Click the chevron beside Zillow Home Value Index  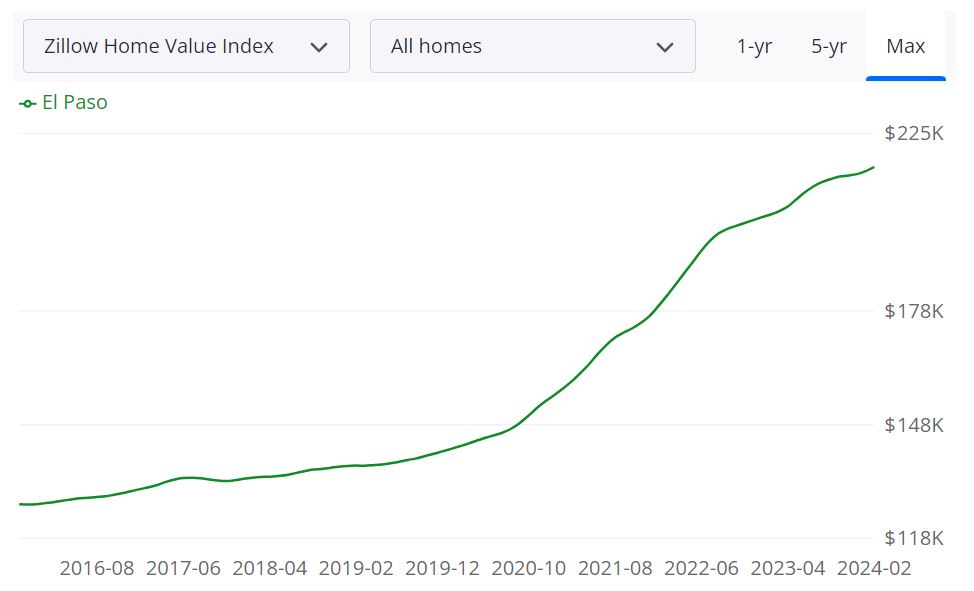319,47
